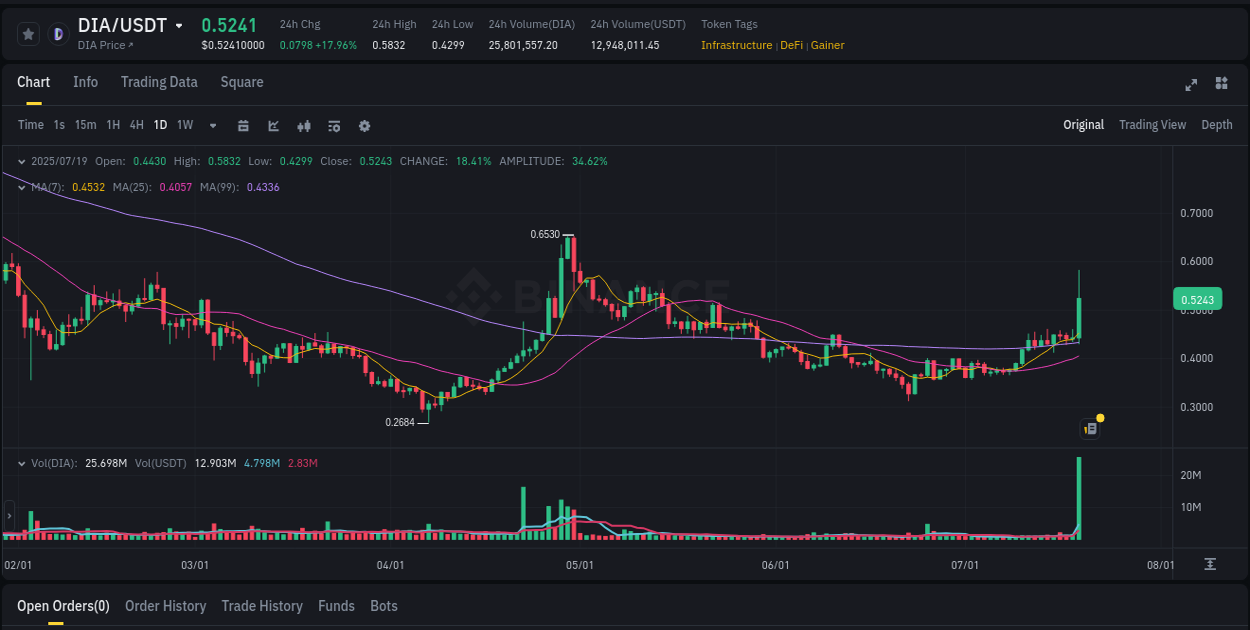Open the drawing tools line chart icon
The width and height of the screenshot is (1250, 630).
273,126
